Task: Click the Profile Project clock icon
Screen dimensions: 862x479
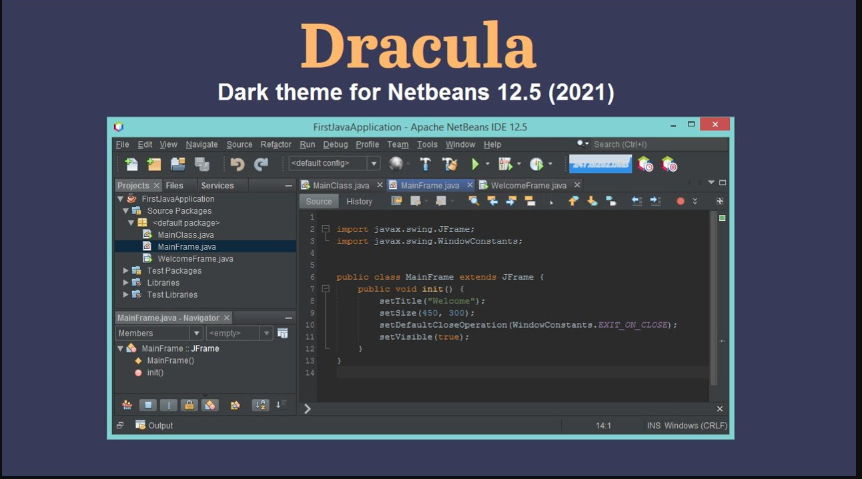Action: pos(536,164)
